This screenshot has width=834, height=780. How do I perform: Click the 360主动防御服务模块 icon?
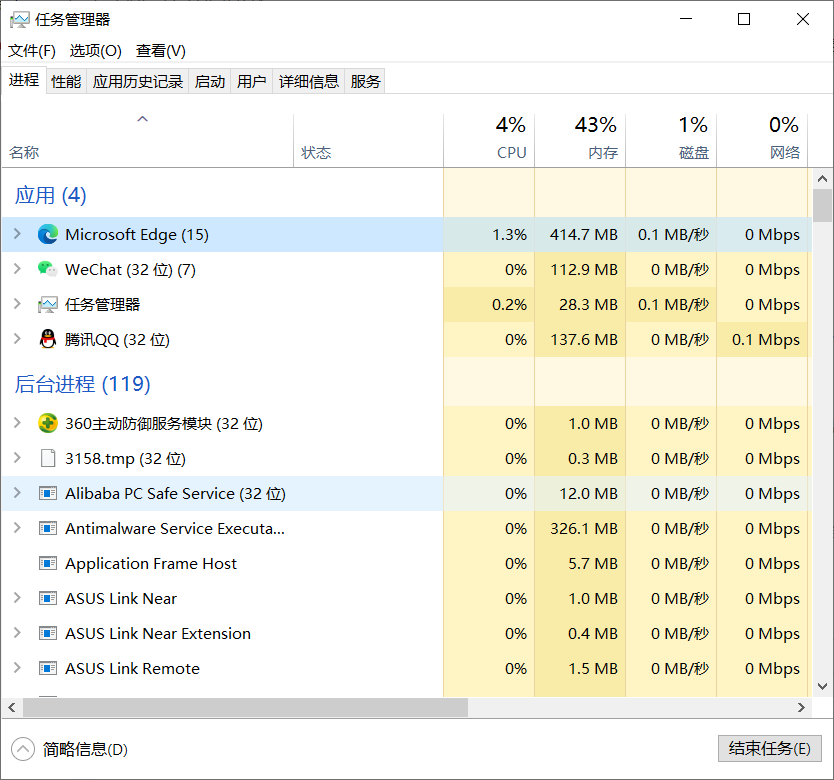48,424
